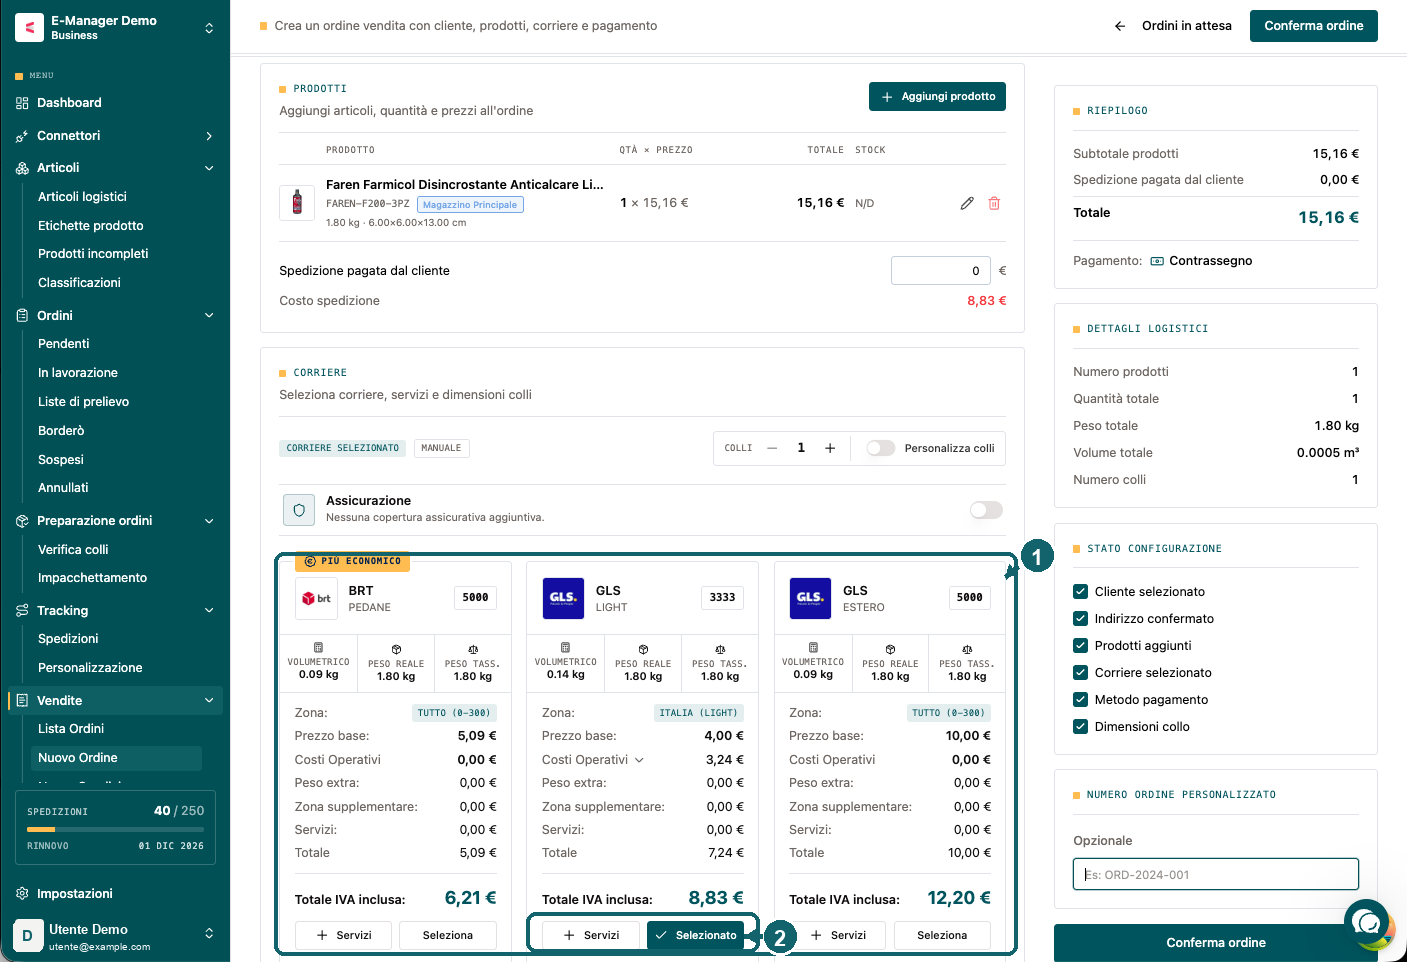1407x962 pixels.
Task: Toggle Dimensioni collo checkbox
Action: tap(1080, 727)
